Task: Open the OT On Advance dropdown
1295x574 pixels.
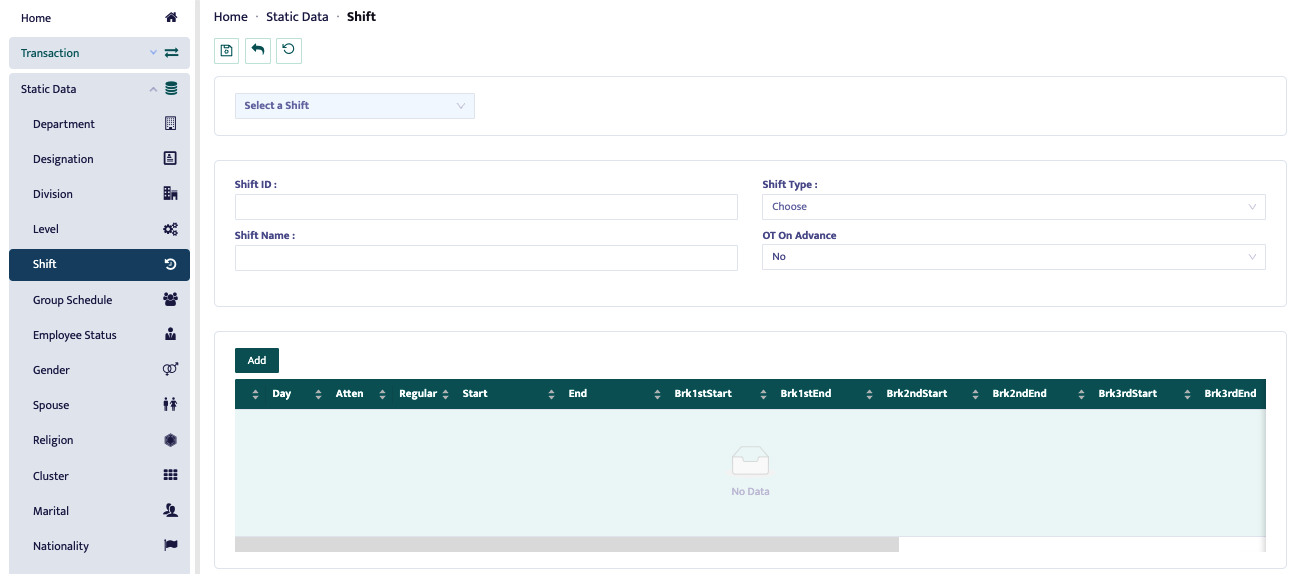Action: (1013, 257)
